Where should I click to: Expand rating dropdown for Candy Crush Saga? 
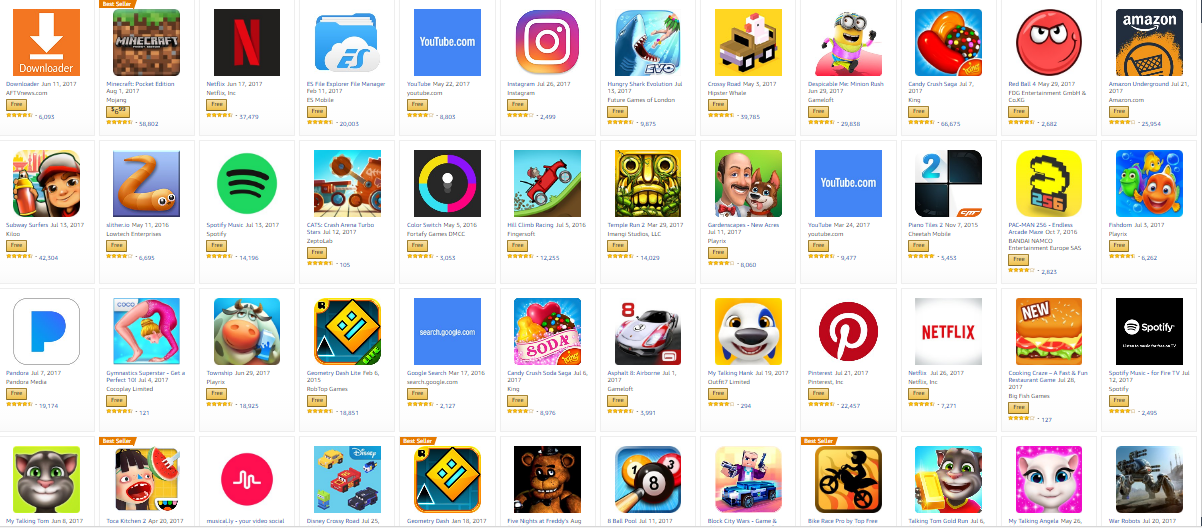pyautogui.click(x=936, y=123)
